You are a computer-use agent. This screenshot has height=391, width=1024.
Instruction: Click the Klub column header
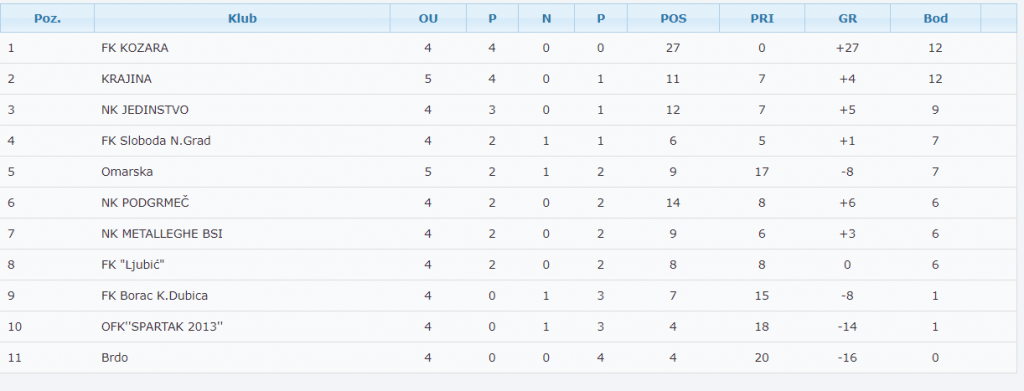click(242, 18)
